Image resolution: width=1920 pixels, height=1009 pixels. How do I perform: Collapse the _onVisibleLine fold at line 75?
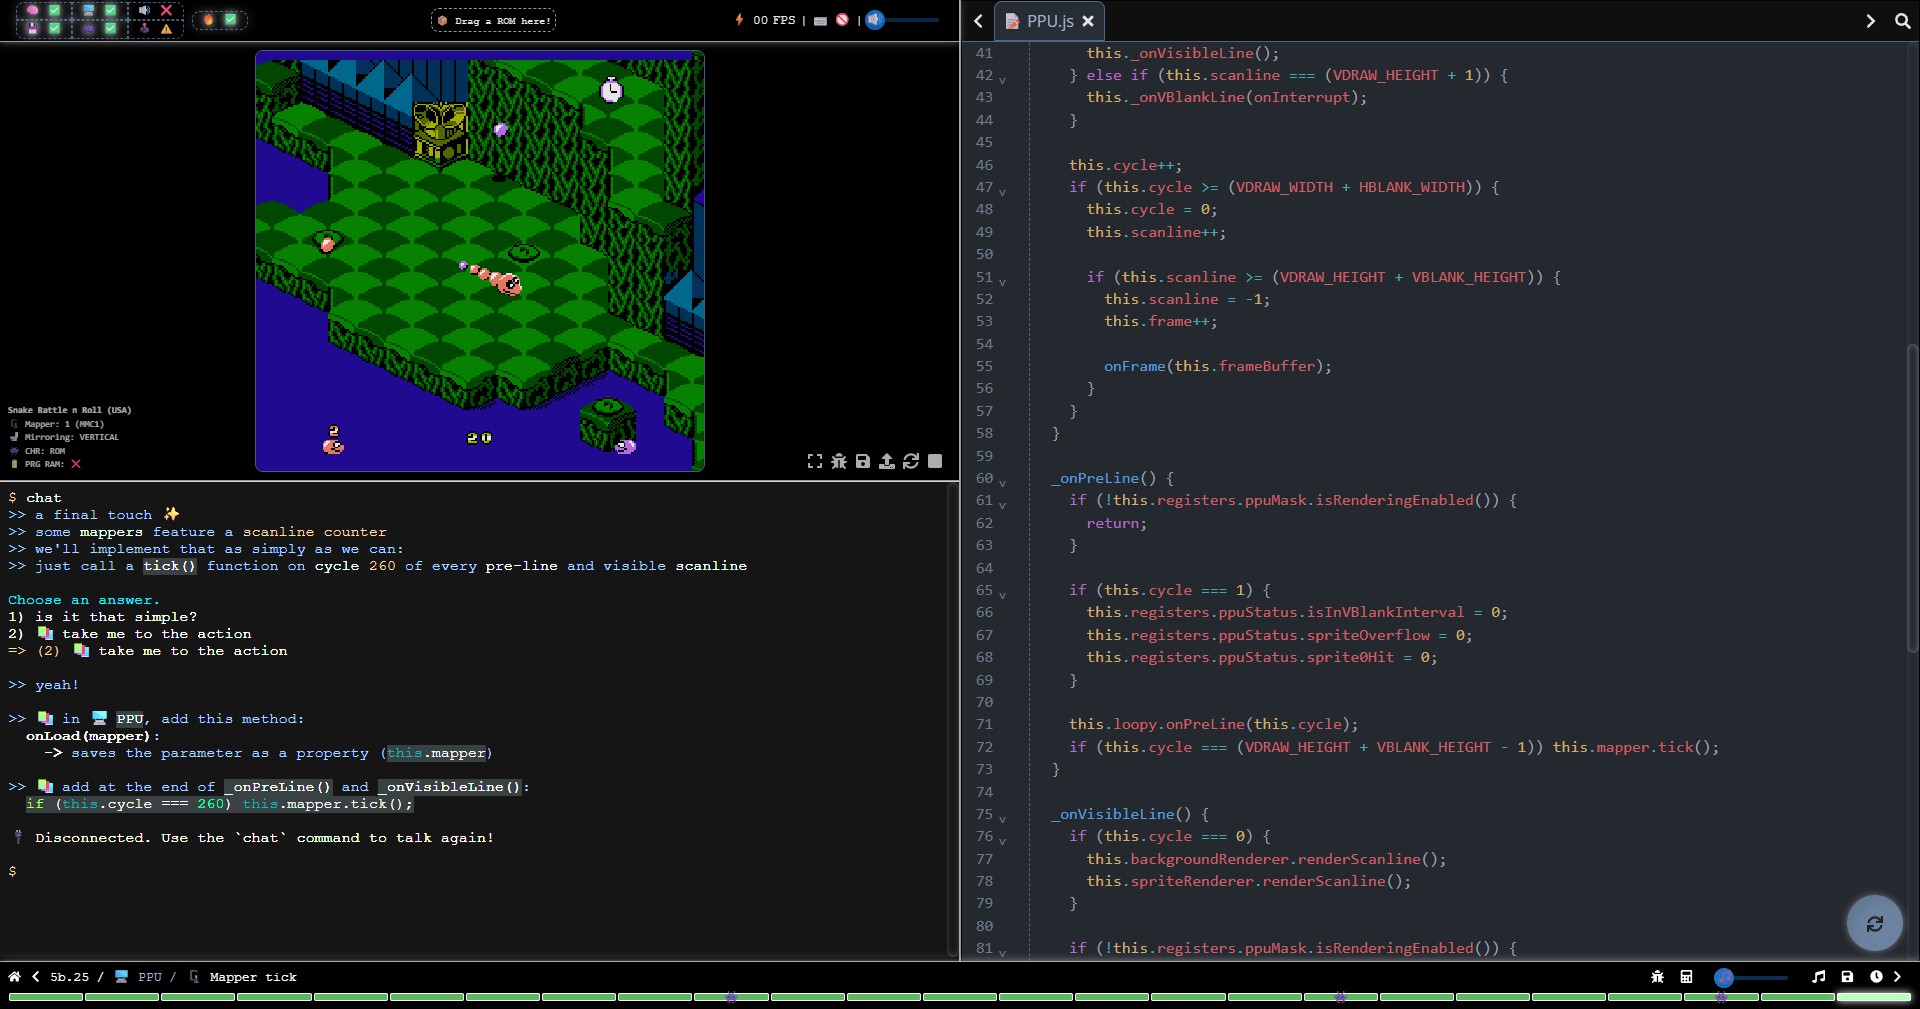(x=1002, y=817)
